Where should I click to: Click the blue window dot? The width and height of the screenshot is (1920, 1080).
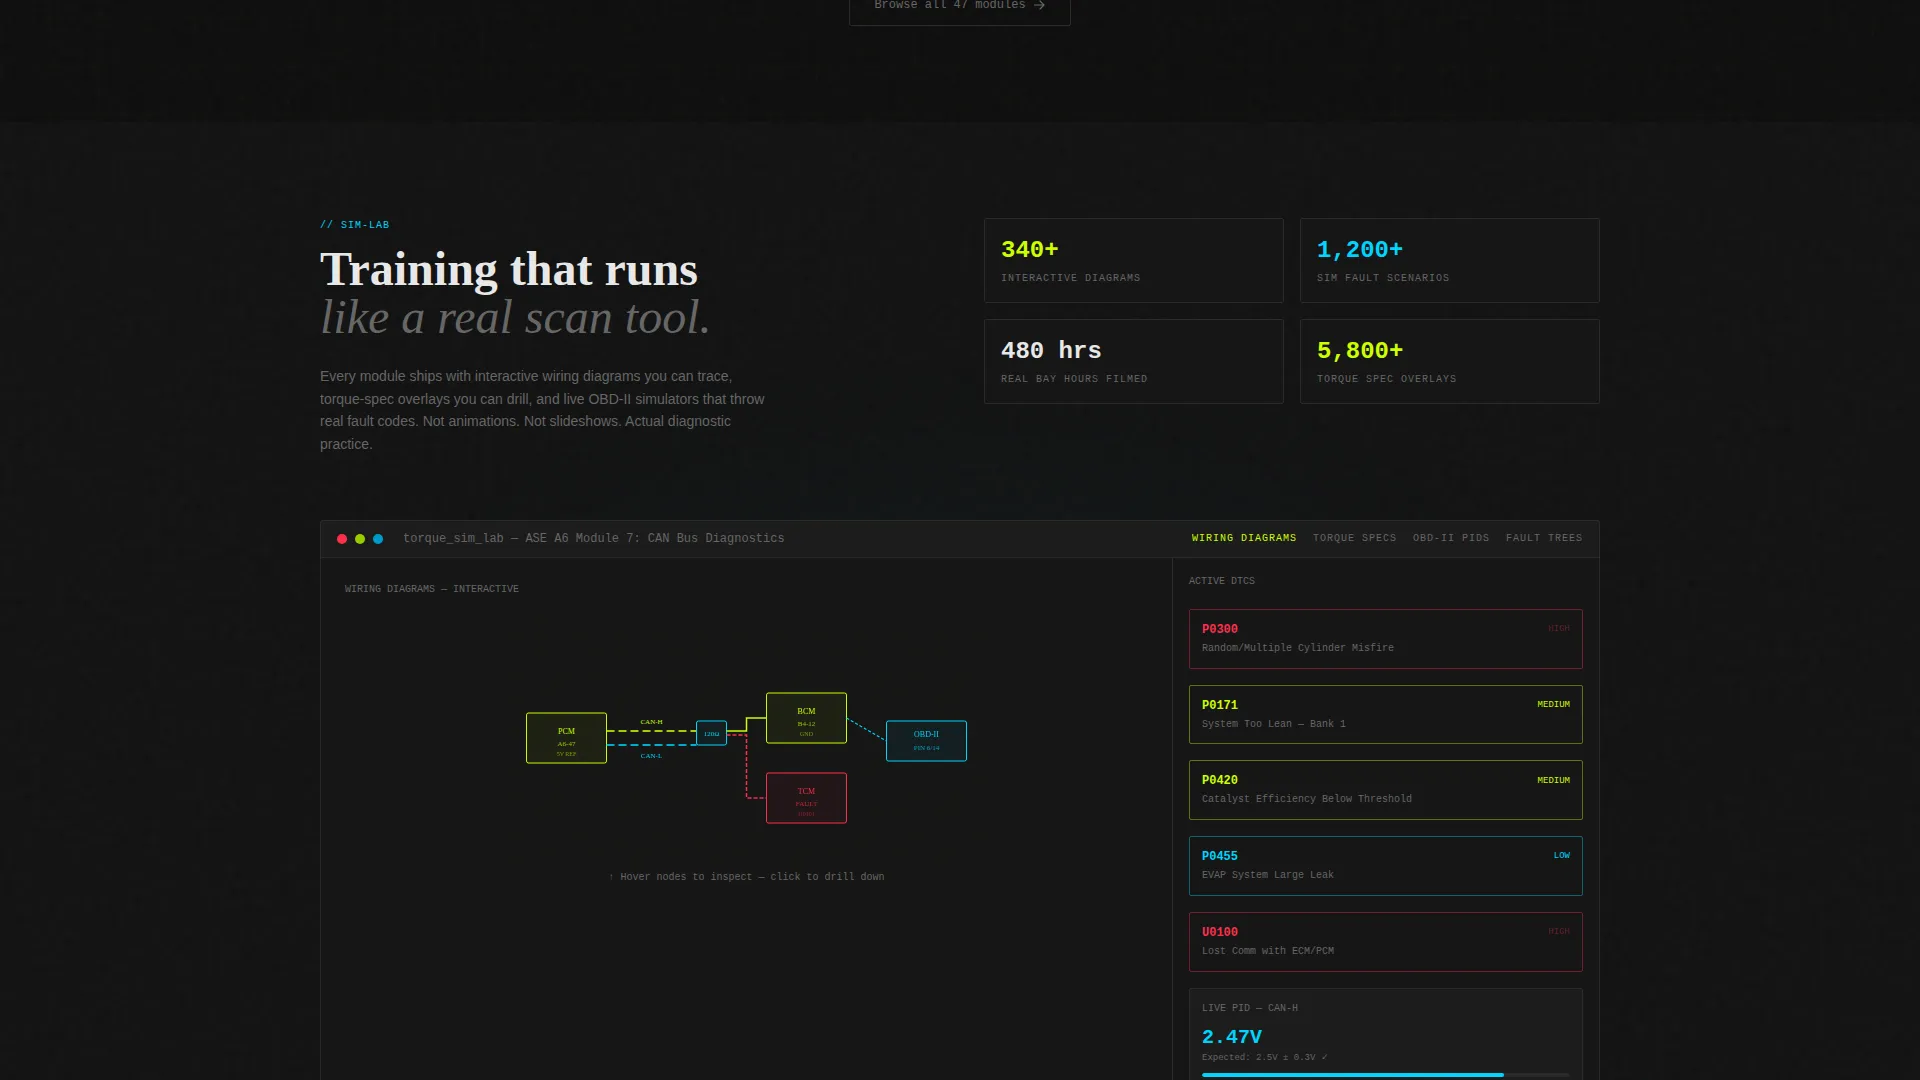coord(378,539)
